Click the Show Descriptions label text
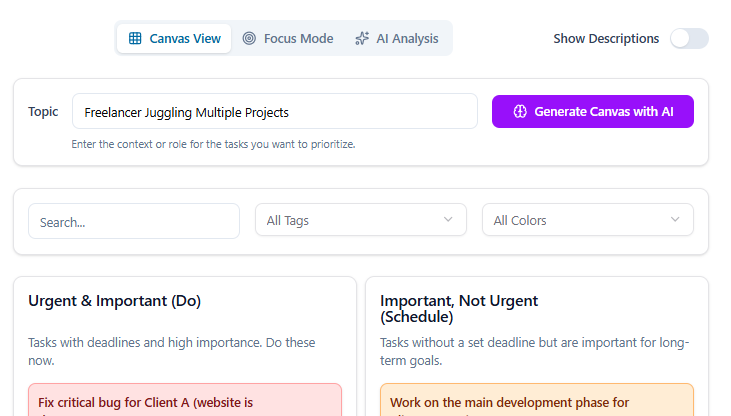Screen dimensions: 731x416 (x=606, y=39)
